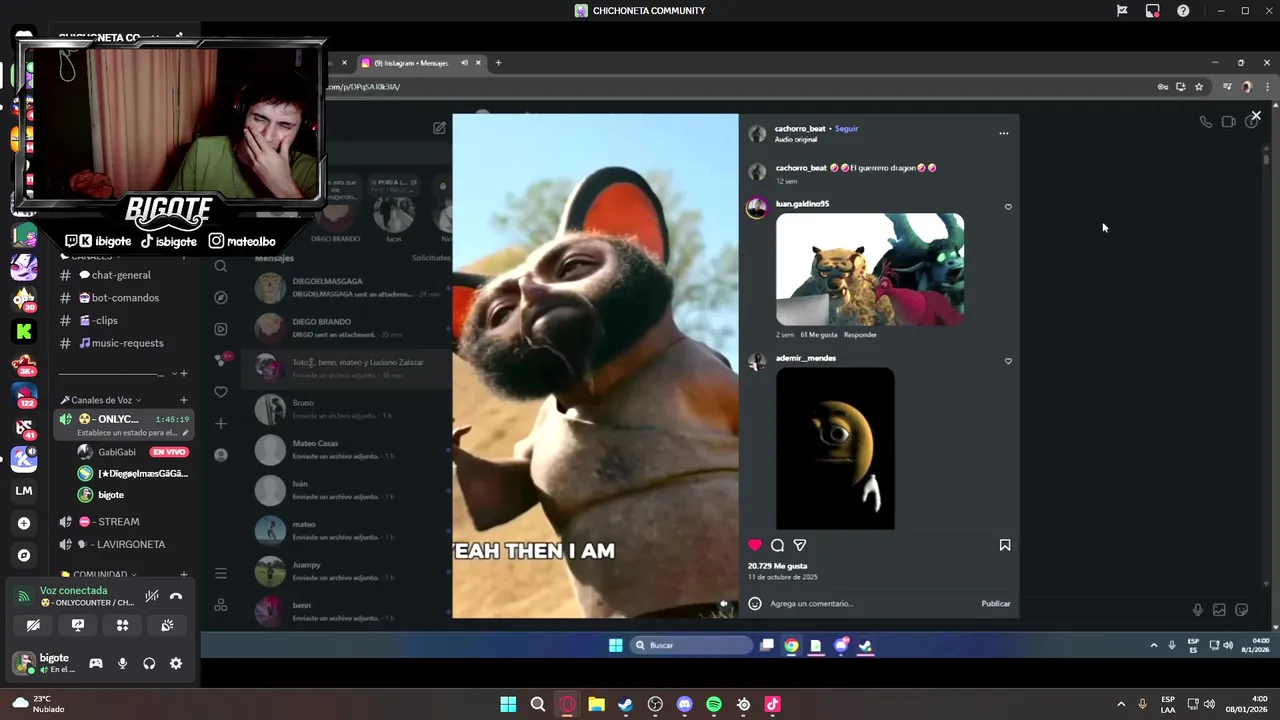
Task: Open Steam from the Windows taskbar
Action: (626, 705)
